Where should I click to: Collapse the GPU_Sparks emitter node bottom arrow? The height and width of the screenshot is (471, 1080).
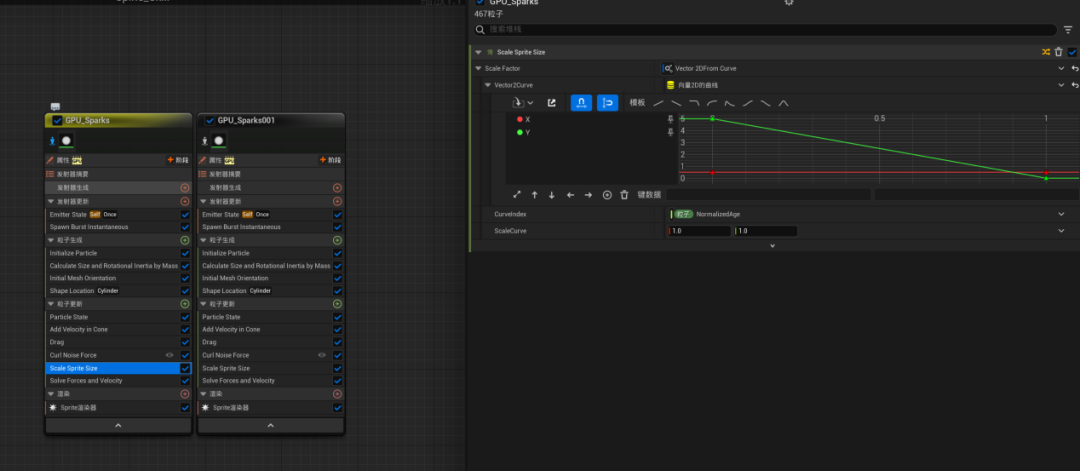pos(118,426)
